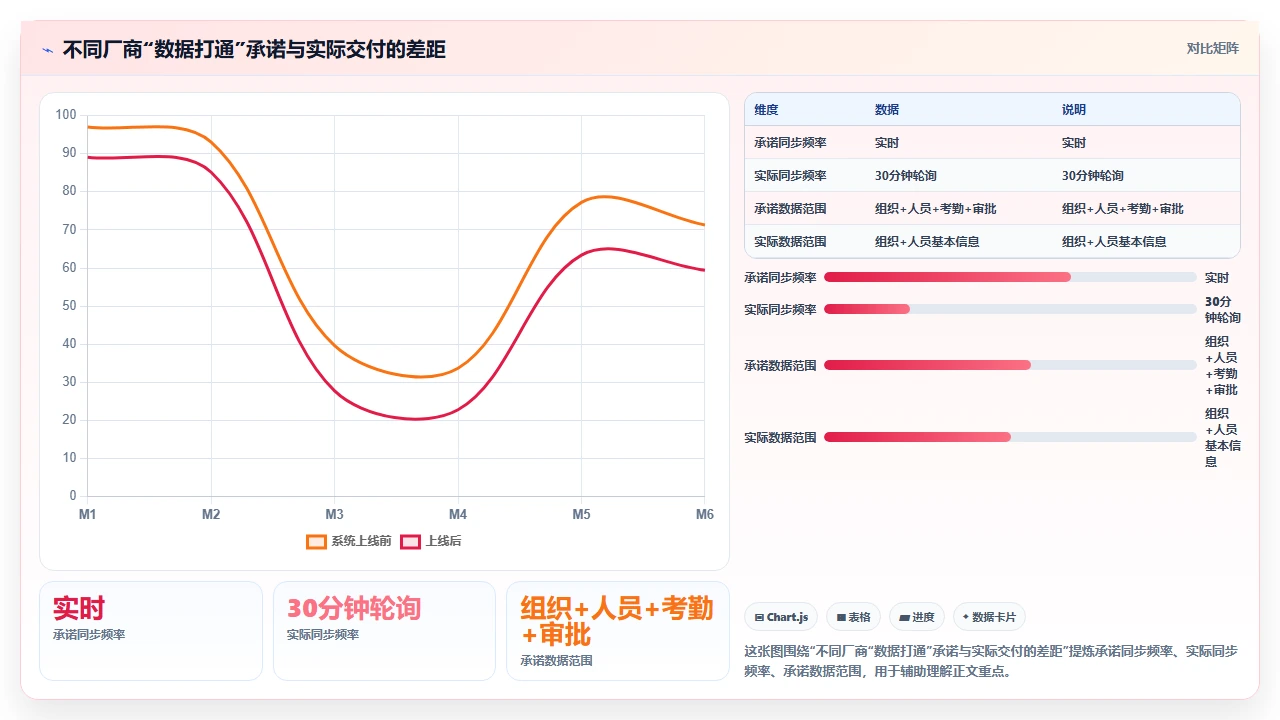The height and width of the screenshot is (720, 1280).
Task: Click the 实际数据范围 progress bar
Action: (1010, 437)
